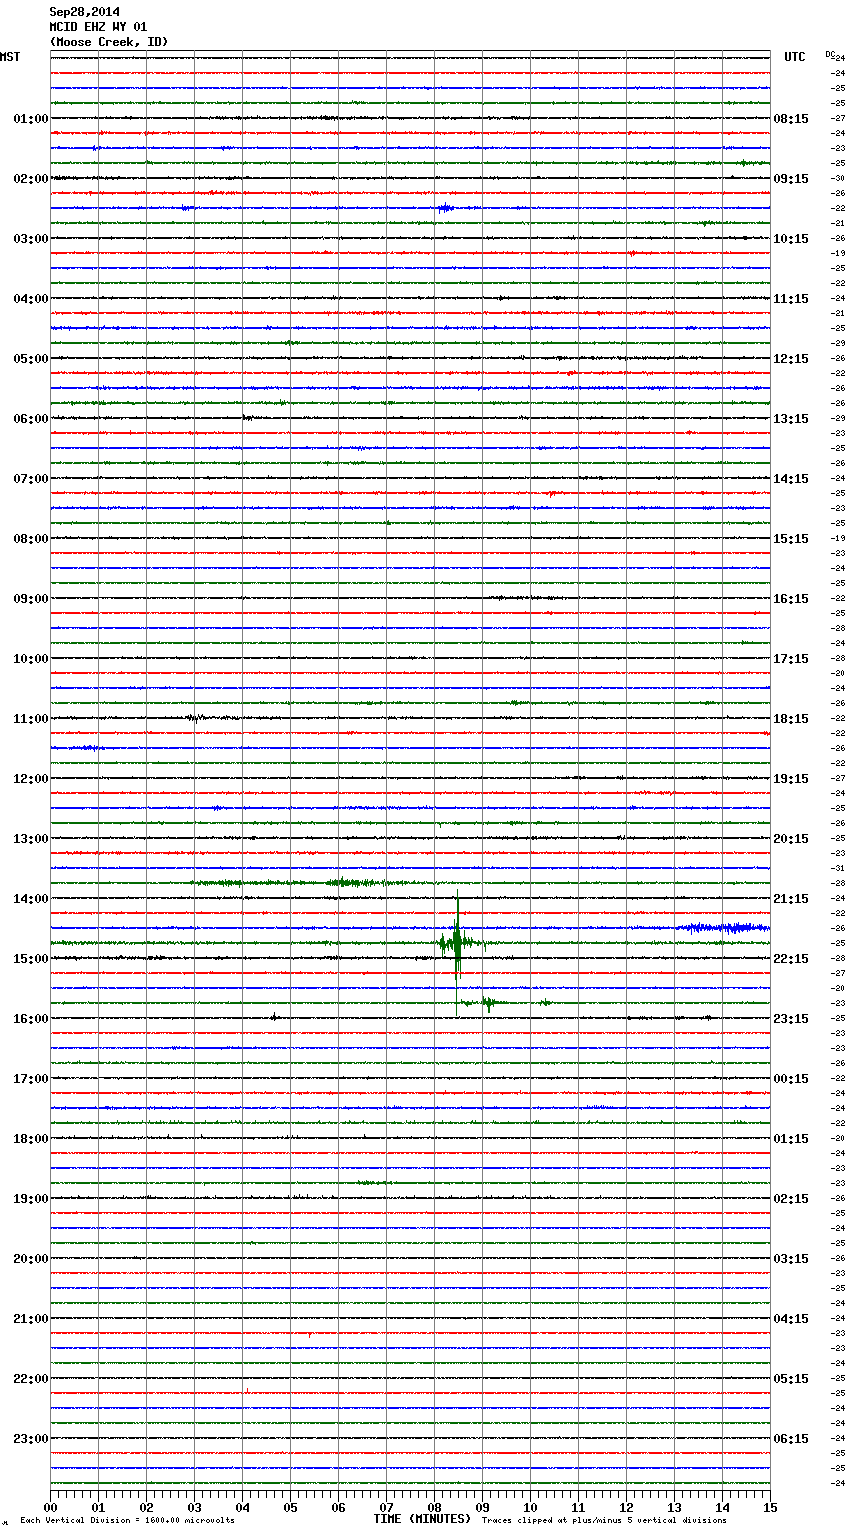Select the 16:00 MST time label
850x1534 pixels.
pyautogui.click(x=31, y=1019)
